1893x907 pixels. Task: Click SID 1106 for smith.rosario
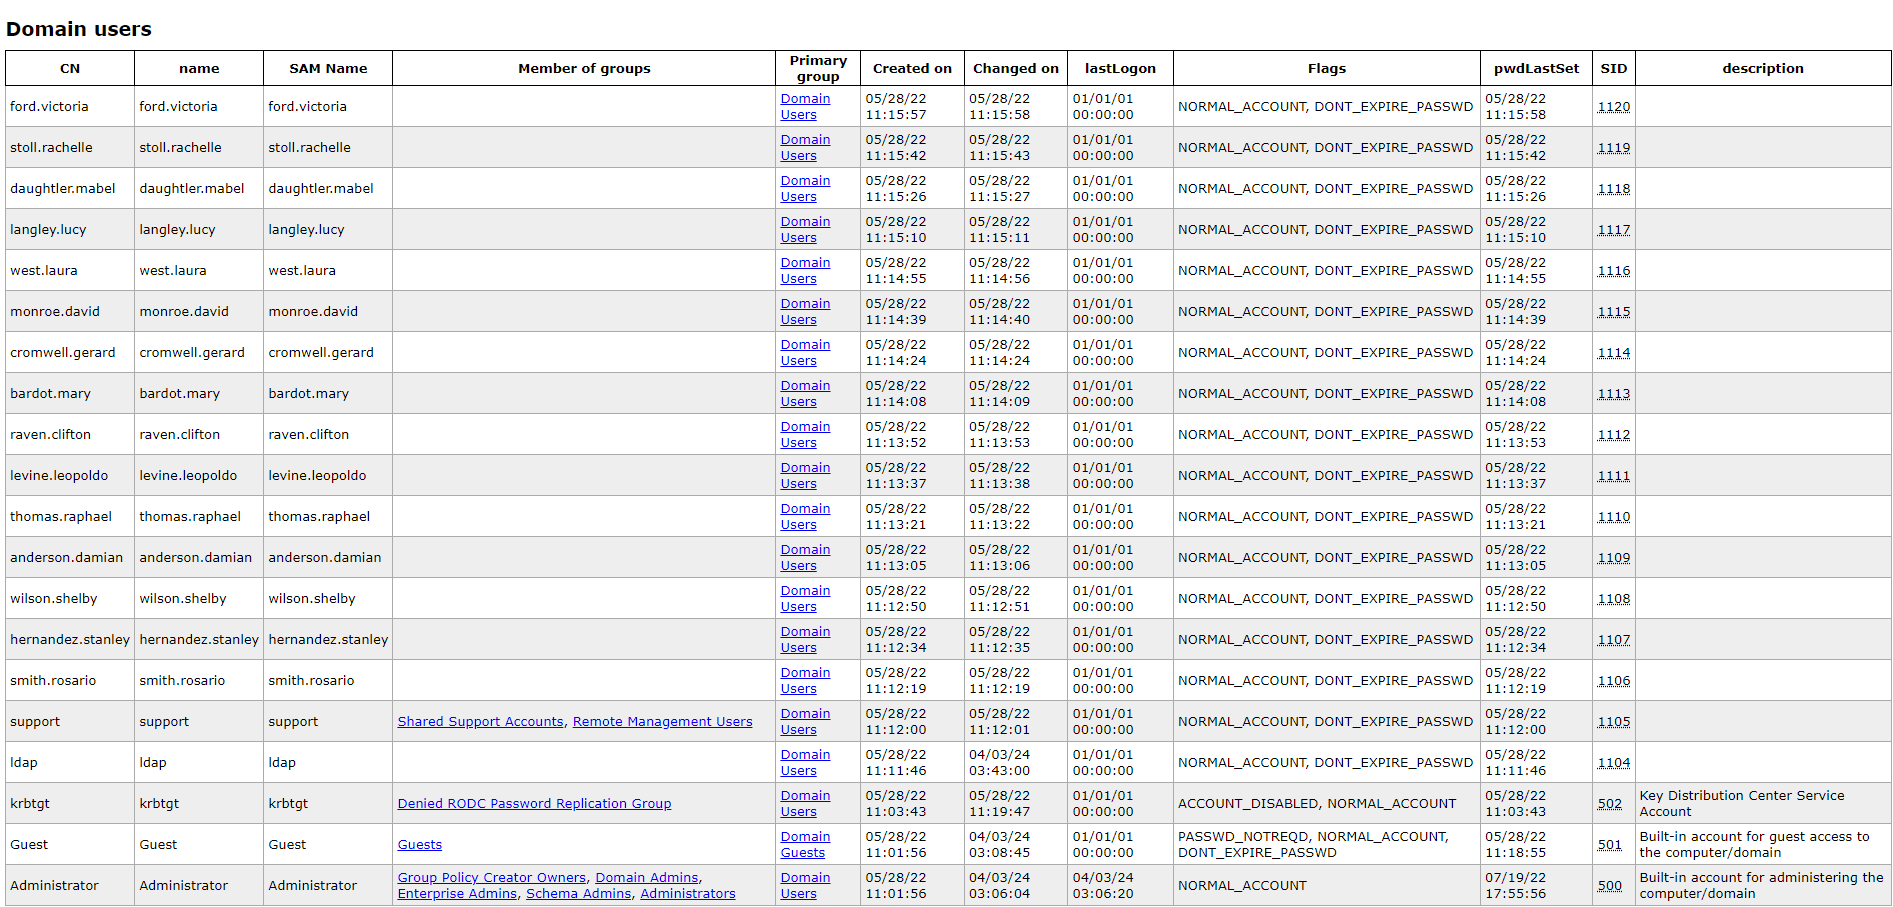click(x=1613, y=681)
